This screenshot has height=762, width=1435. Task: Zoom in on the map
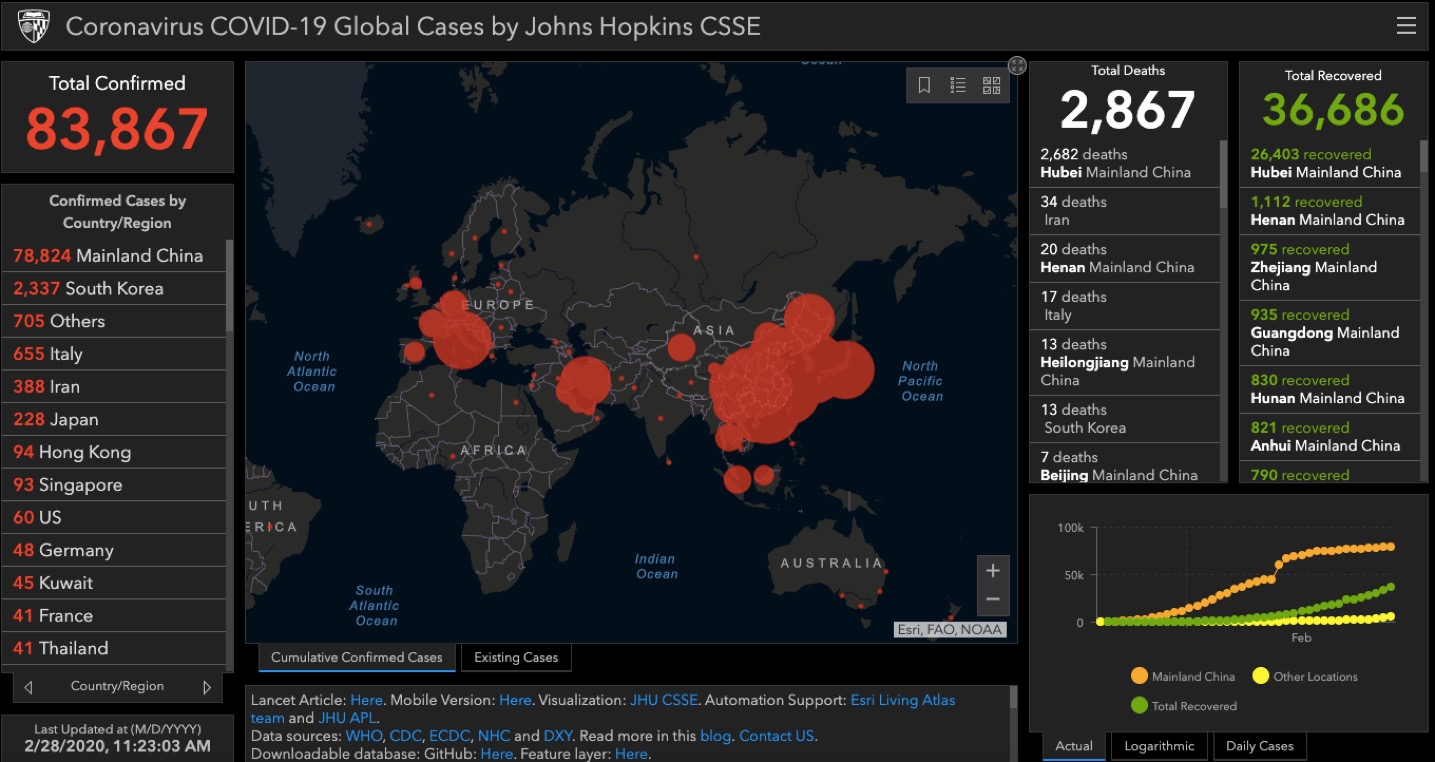point(993,571)
